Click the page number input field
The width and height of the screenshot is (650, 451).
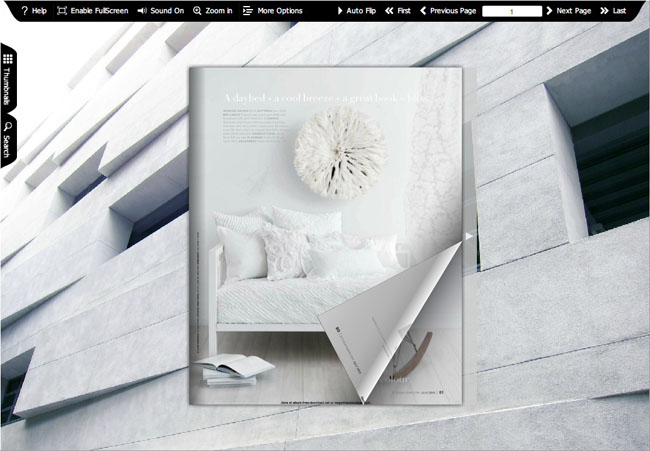pos(512,11)
